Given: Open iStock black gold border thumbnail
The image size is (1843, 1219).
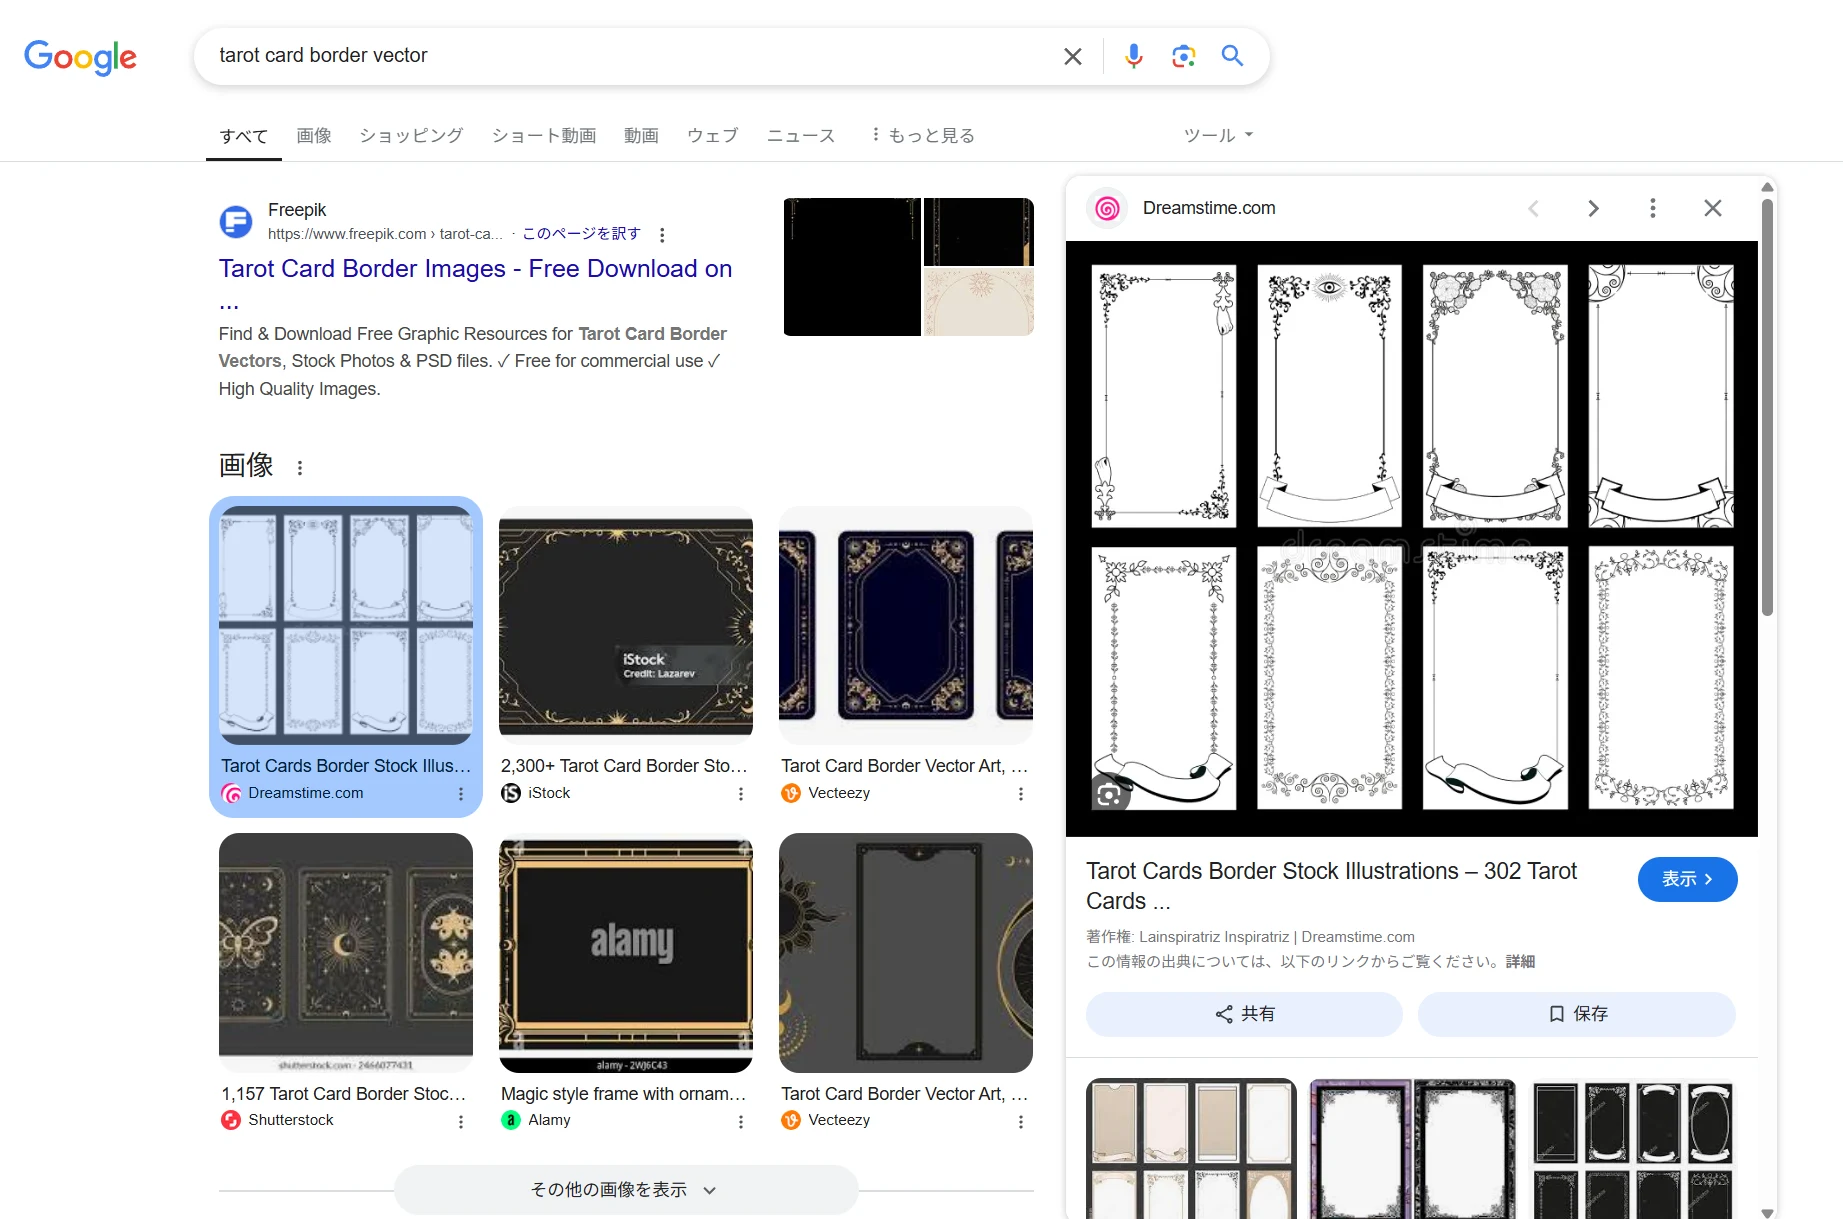Looking at the screenshot, I should click(626, 625).
